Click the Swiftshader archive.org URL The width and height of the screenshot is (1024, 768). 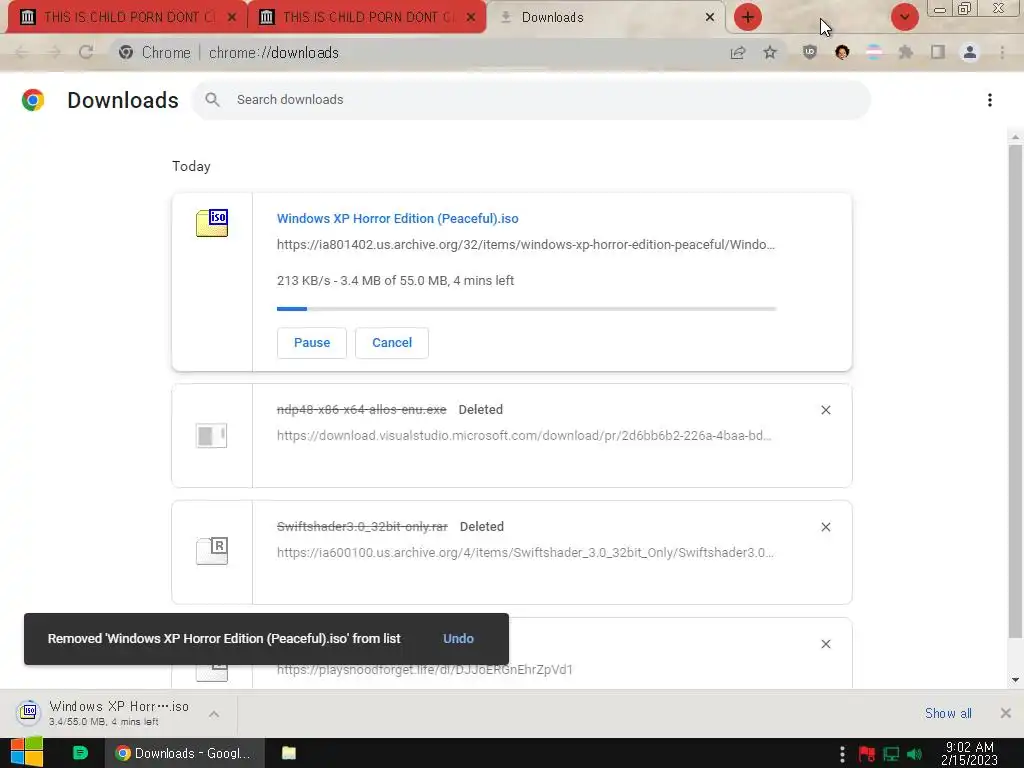click(x=525, y=552)
